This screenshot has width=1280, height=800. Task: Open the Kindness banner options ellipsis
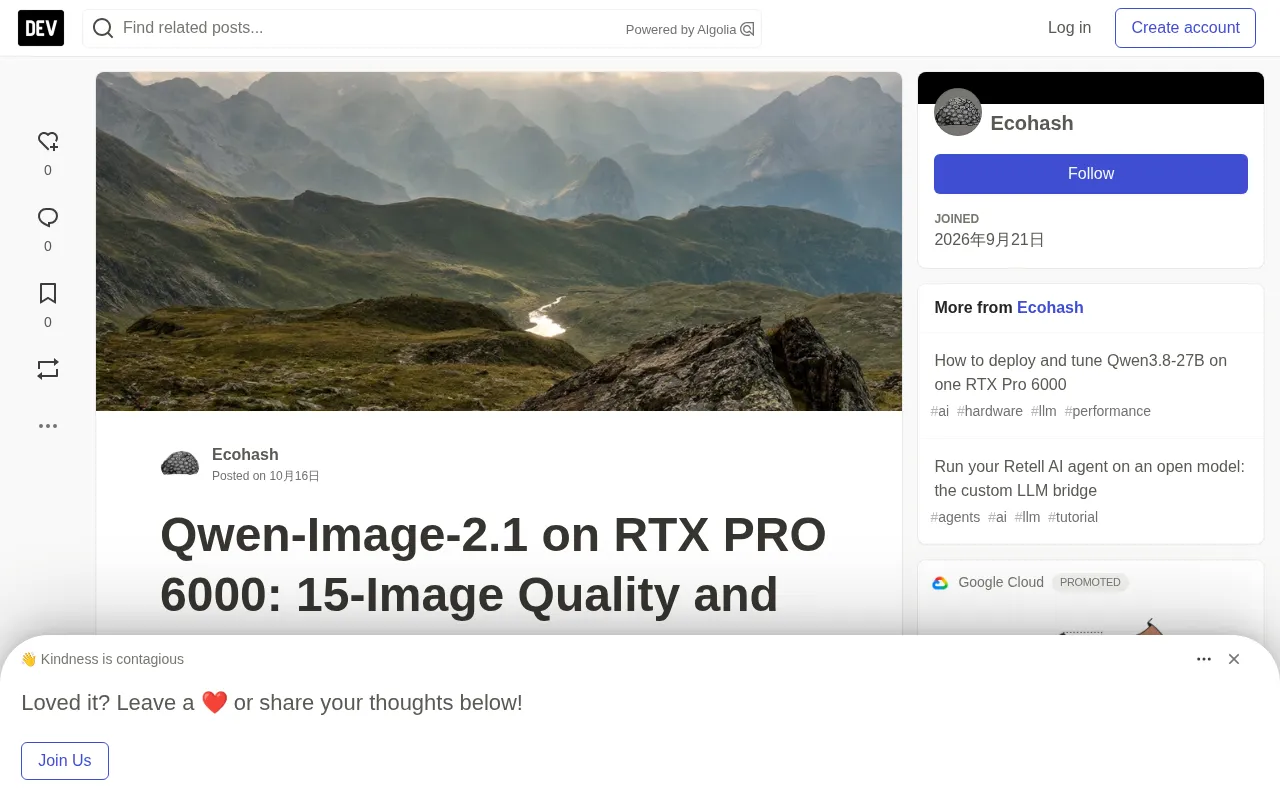point(1204,659)
